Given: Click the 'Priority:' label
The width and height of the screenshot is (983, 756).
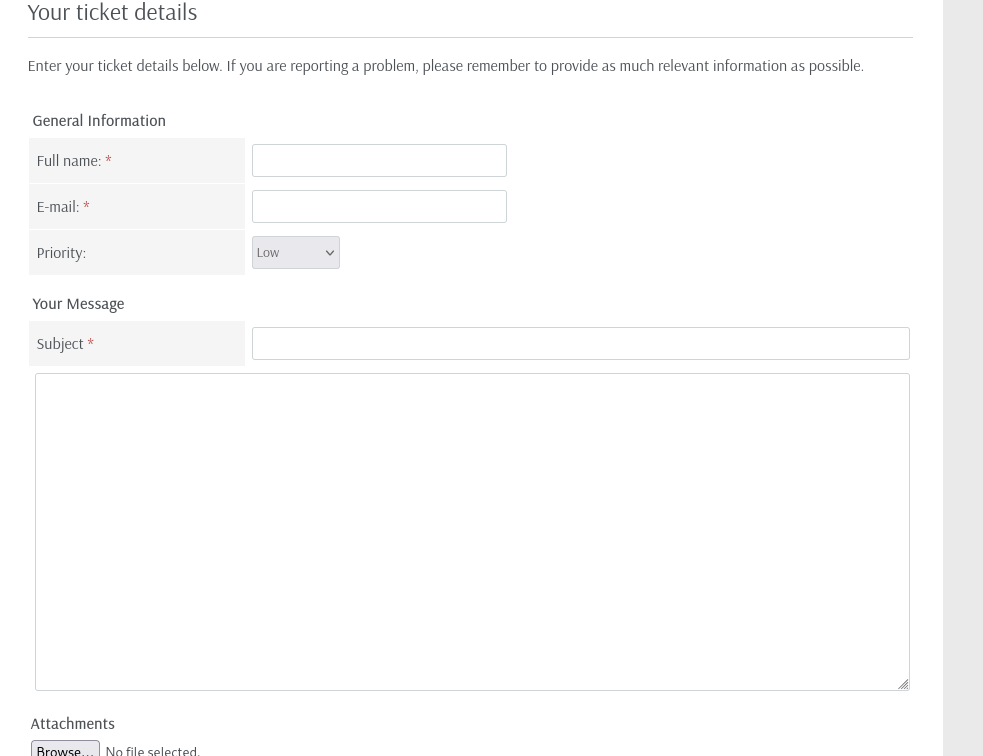Looking at the screenshot, I should pyautogui.click(x=61, y=253).
